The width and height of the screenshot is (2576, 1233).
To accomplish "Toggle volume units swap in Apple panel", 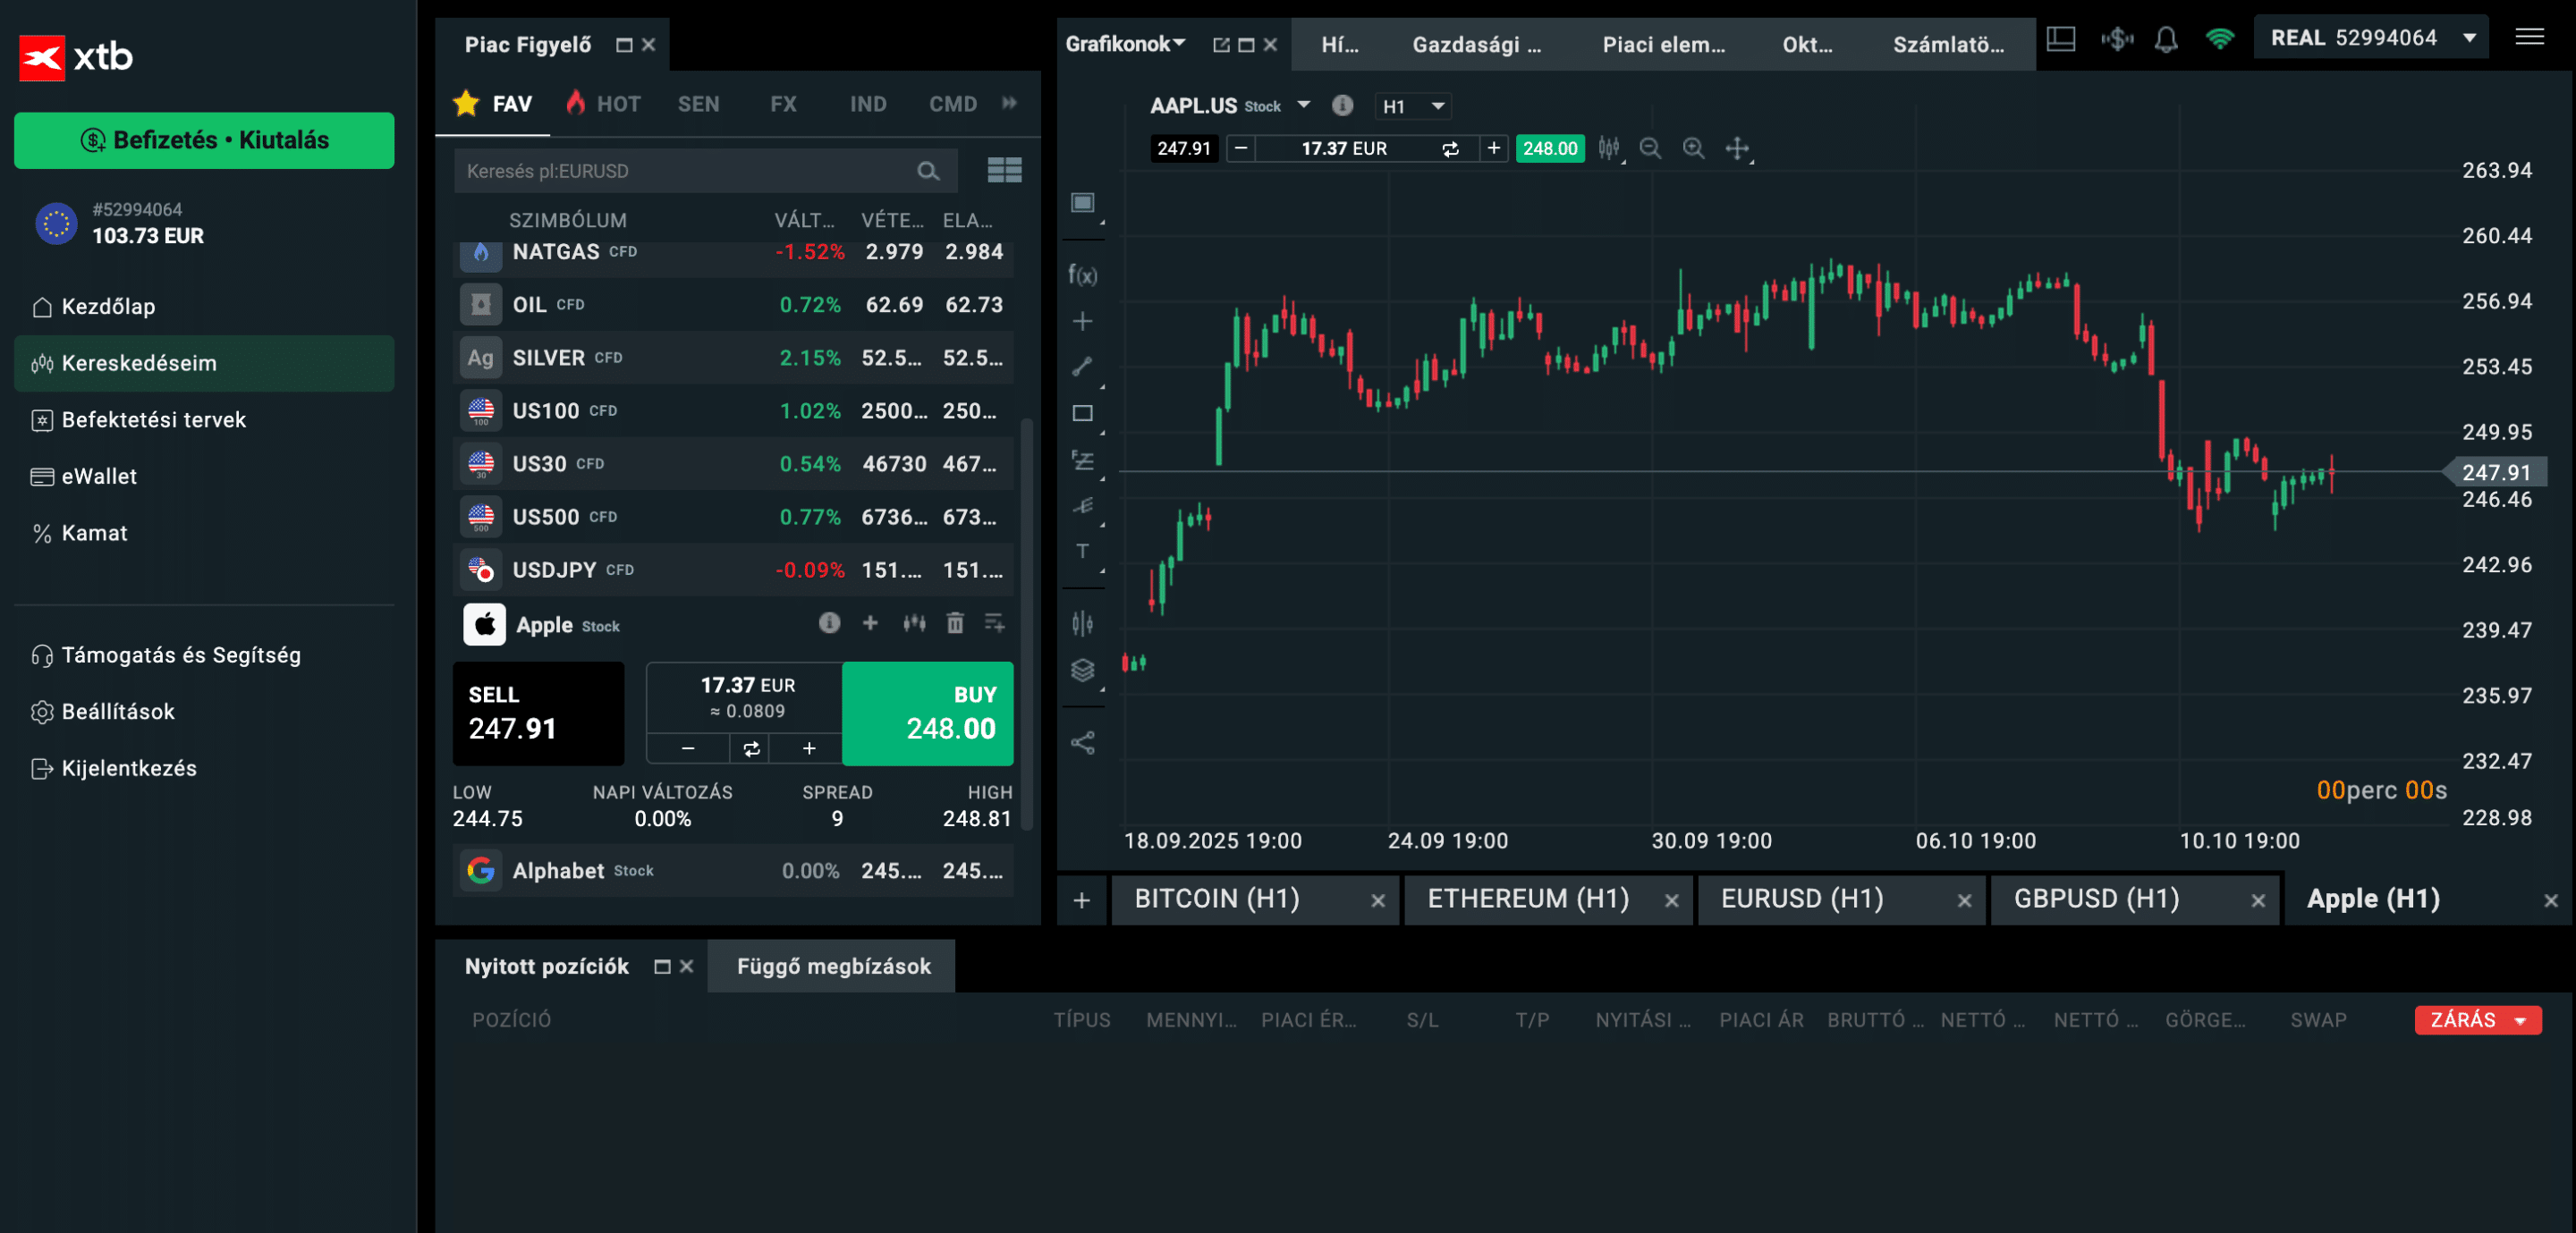I will 750,747.
